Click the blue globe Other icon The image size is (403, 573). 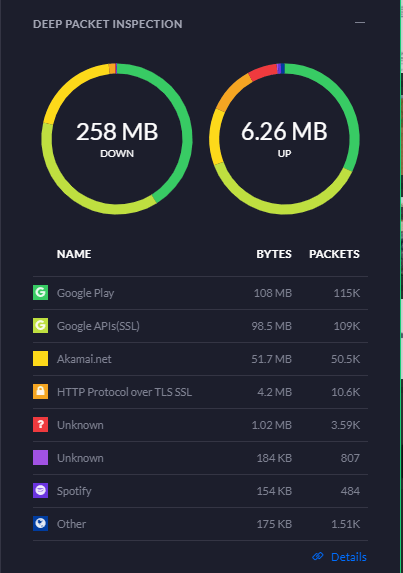pos(41,524)
